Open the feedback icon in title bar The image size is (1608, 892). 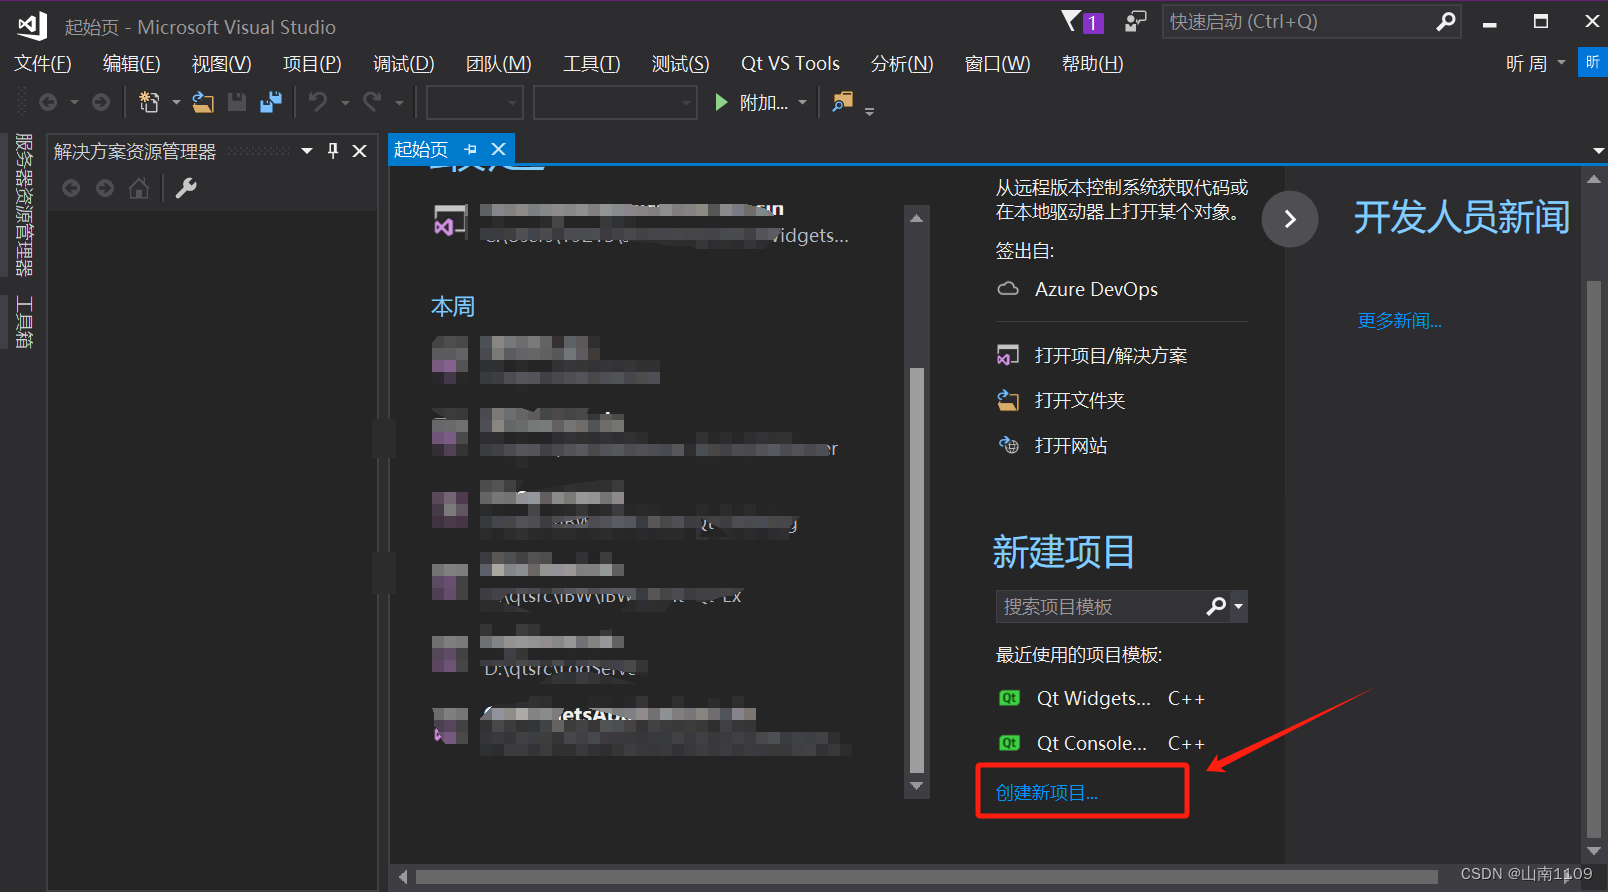pos(1136,21)
